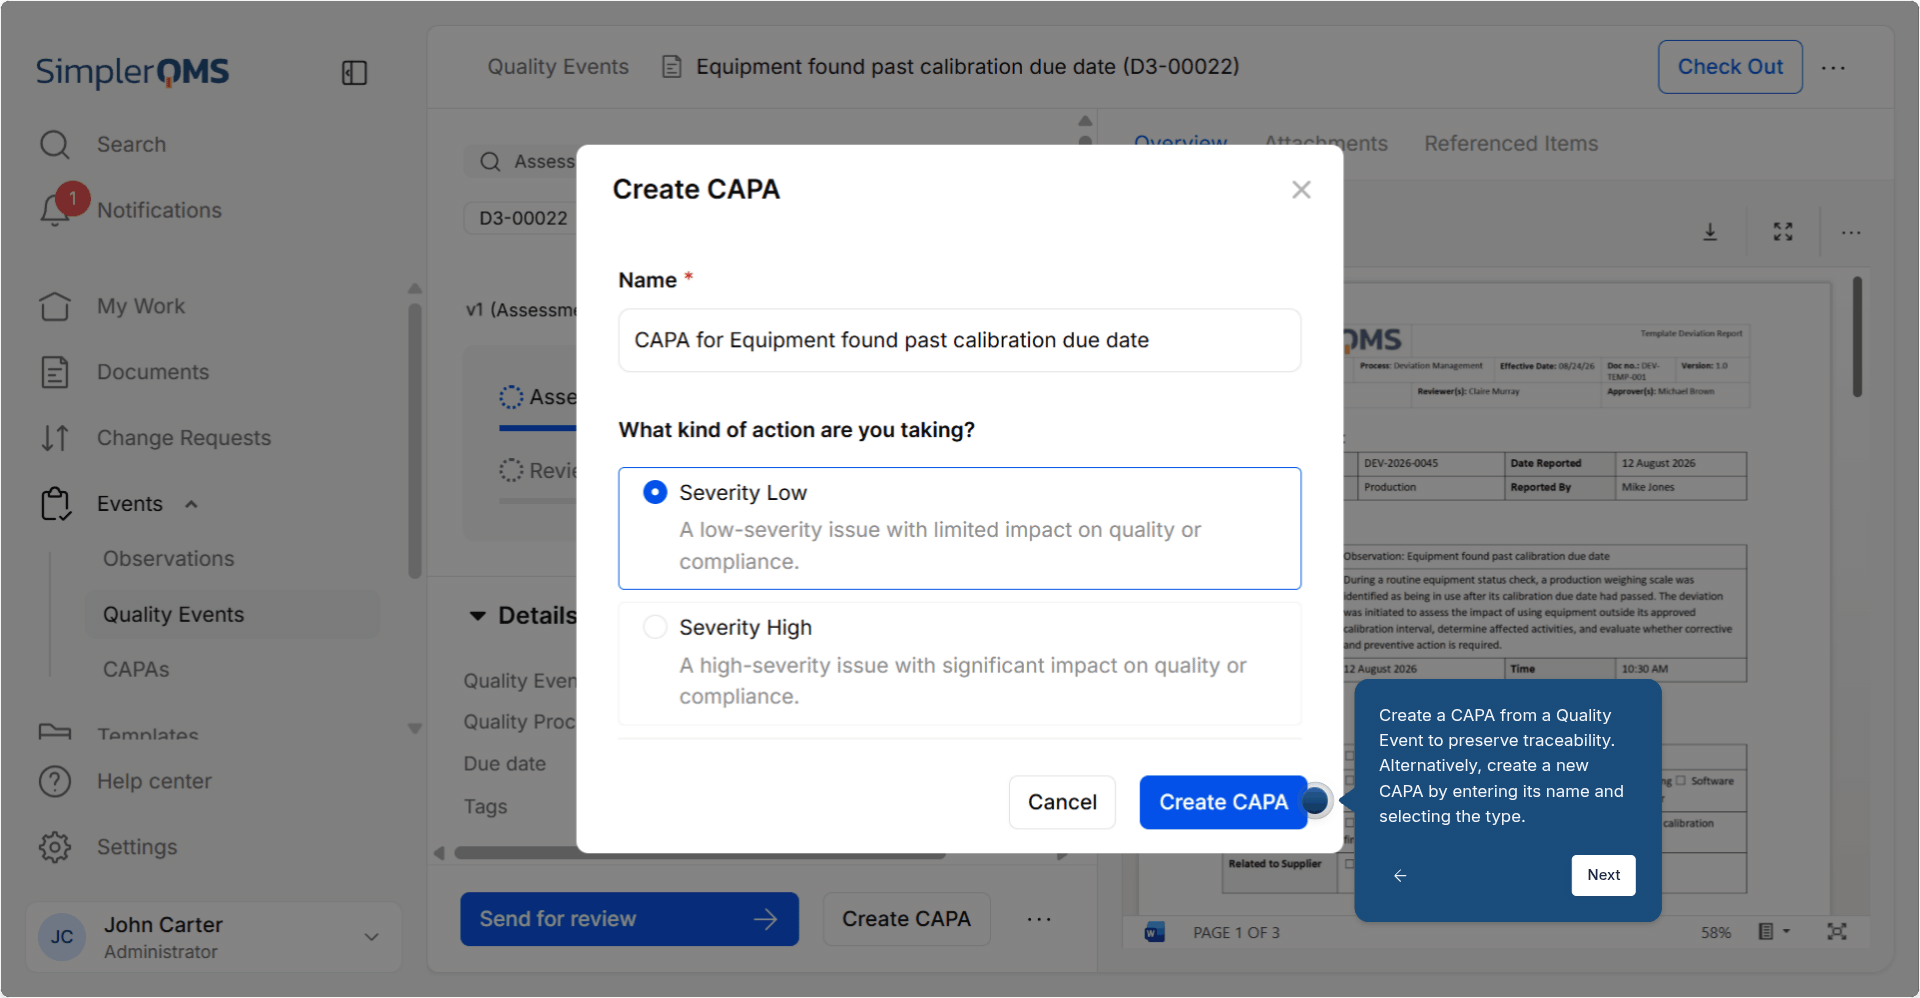Collapse the Details section
Viewport: 1920px width, 998px height.
(x=478, y=616)
